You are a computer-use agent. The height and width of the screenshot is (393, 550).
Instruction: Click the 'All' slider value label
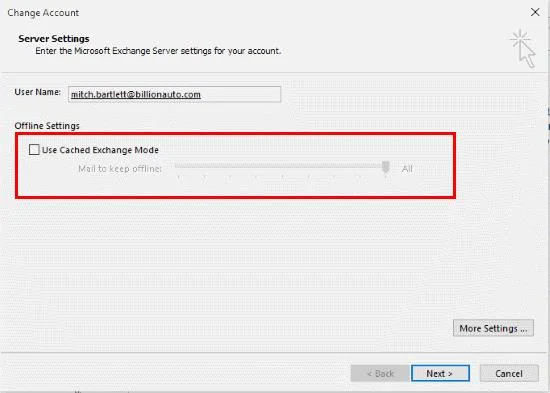pyautogui.click(x=407, y=169)
